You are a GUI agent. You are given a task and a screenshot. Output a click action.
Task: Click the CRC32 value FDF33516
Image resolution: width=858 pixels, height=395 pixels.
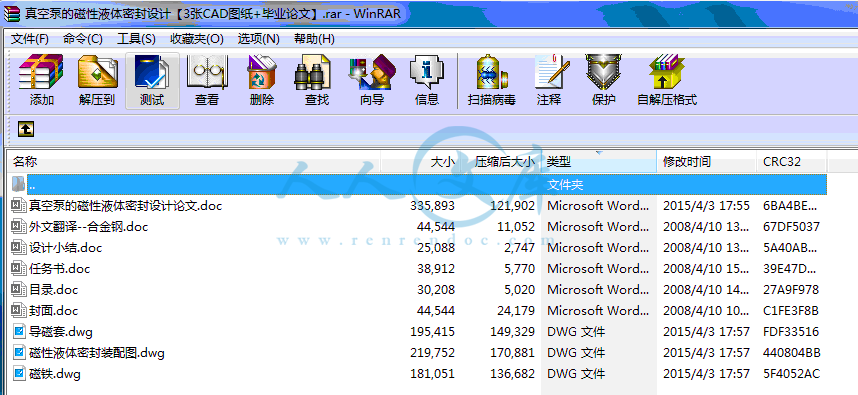(791, 332)
